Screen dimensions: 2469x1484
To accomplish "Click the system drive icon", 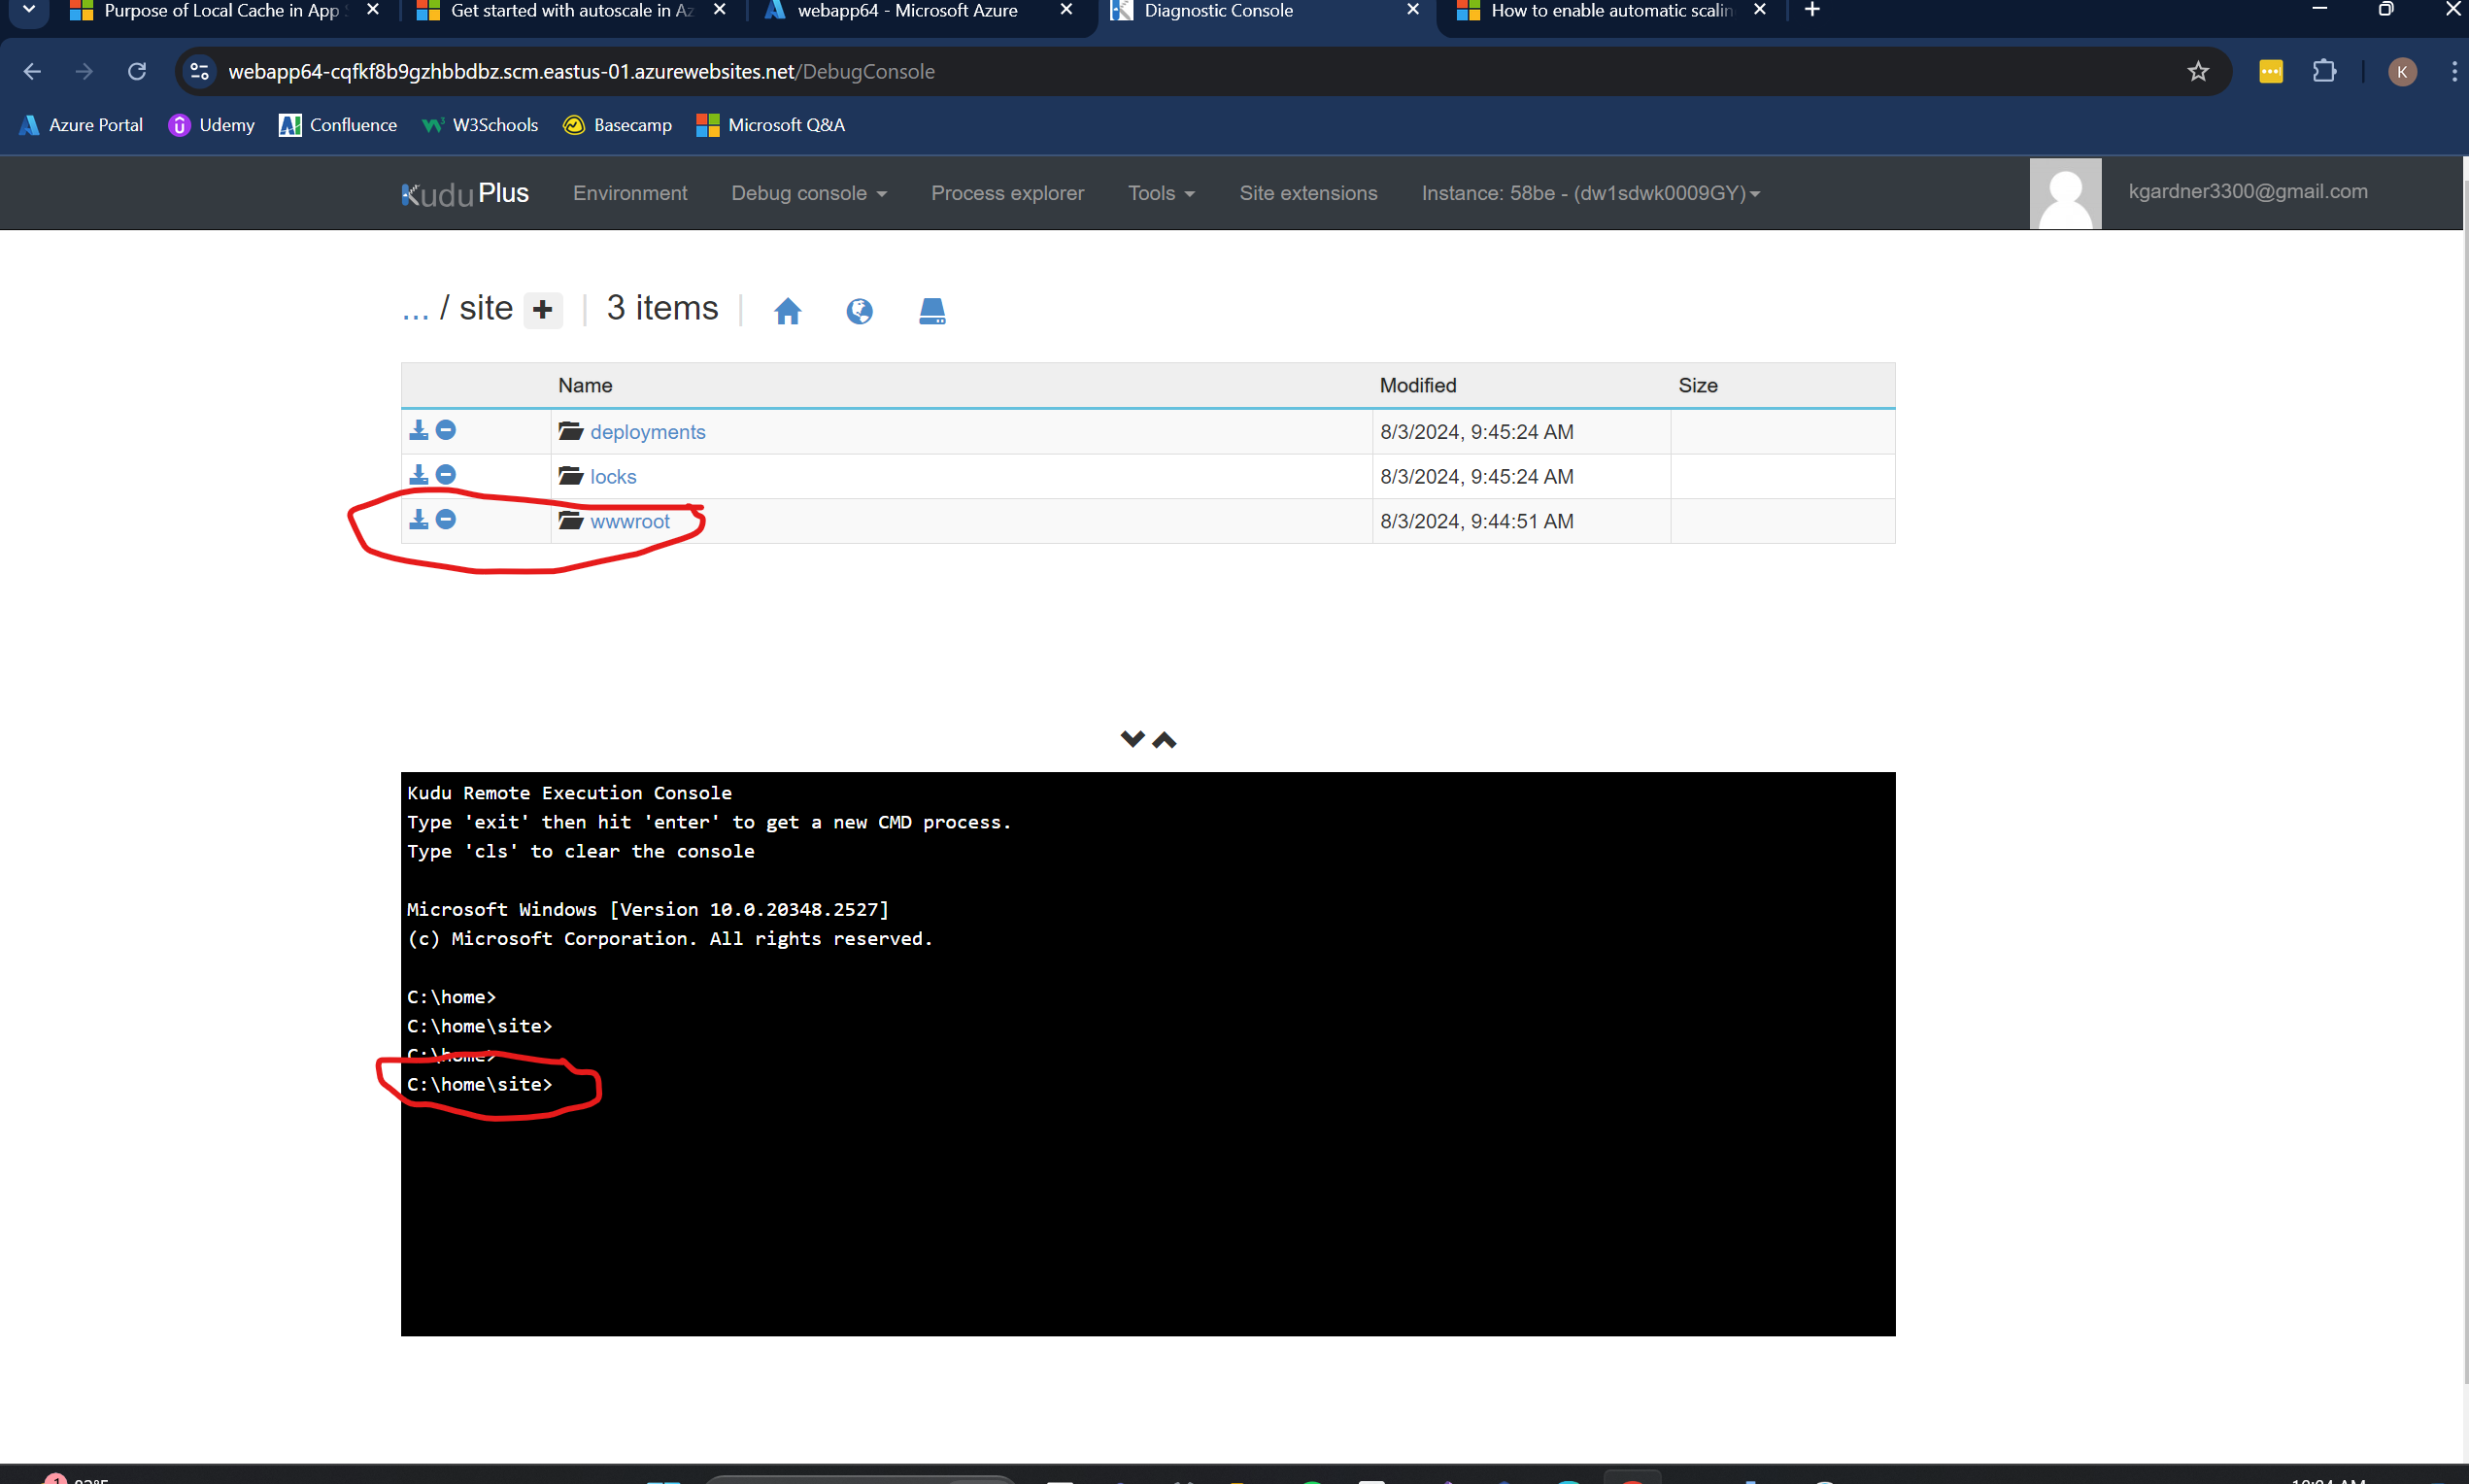I will [932, 311].
